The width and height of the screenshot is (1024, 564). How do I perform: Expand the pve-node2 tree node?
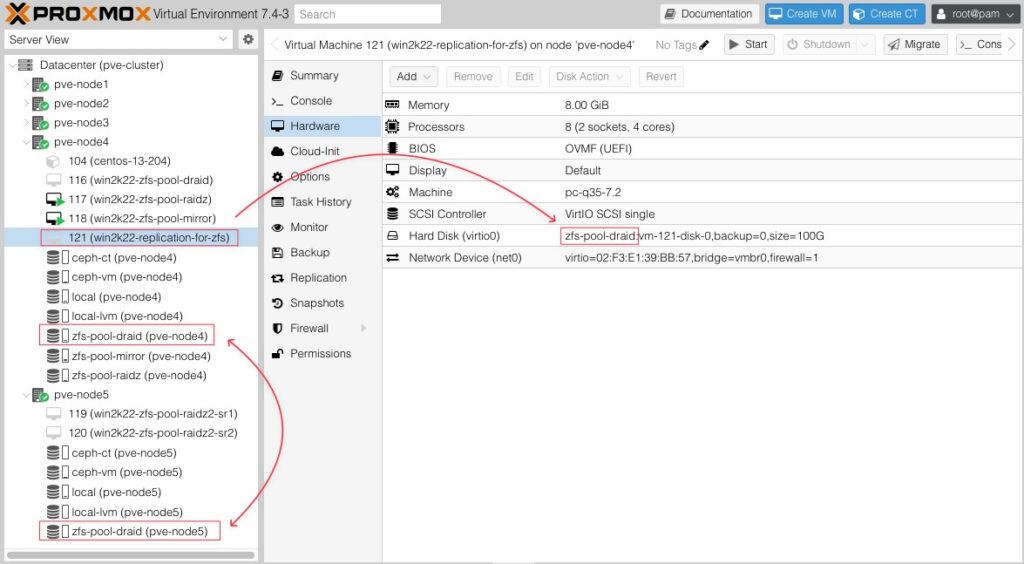[x=26, y=103]
